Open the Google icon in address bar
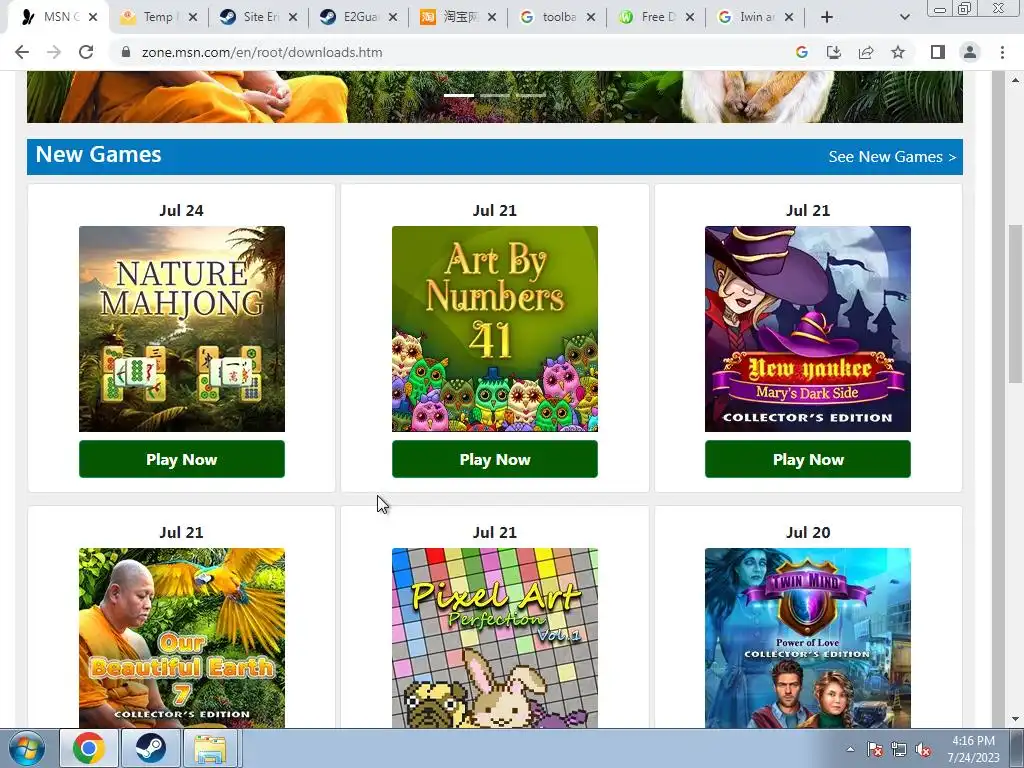 tap(801, 52)
